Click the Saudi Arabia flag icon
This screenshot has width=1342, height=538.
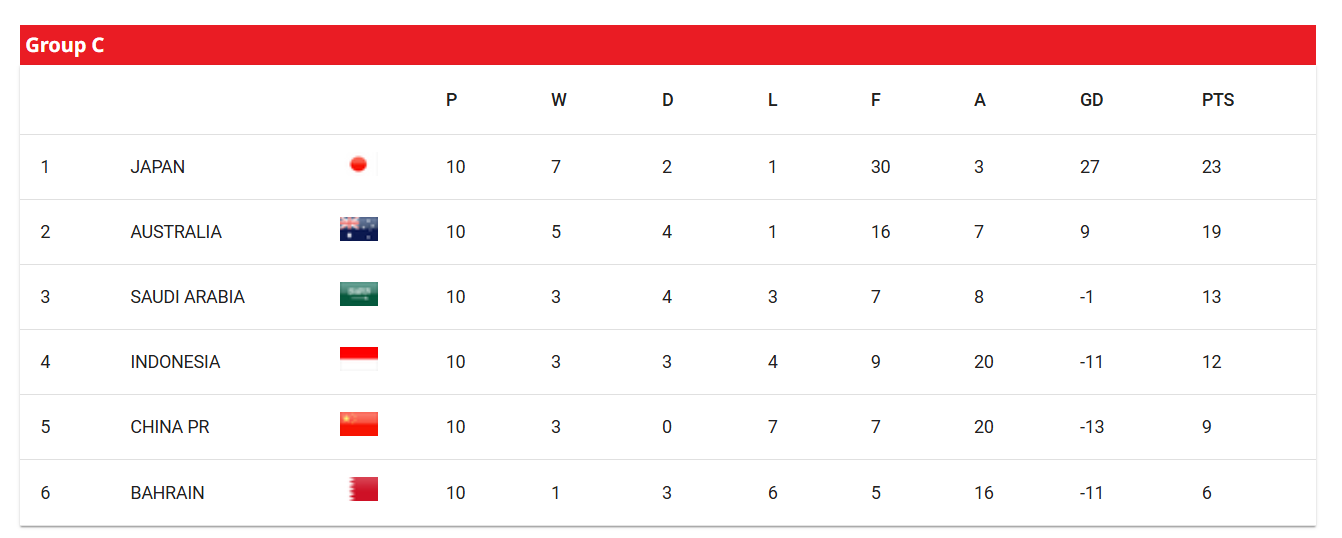click(x=359, y=295)
